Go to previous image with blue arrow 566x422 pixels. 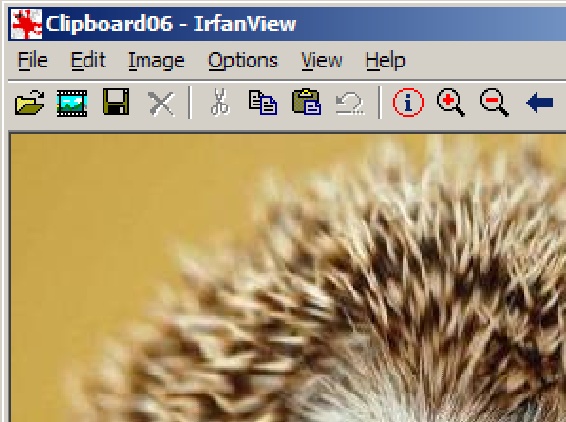(540, 103)
